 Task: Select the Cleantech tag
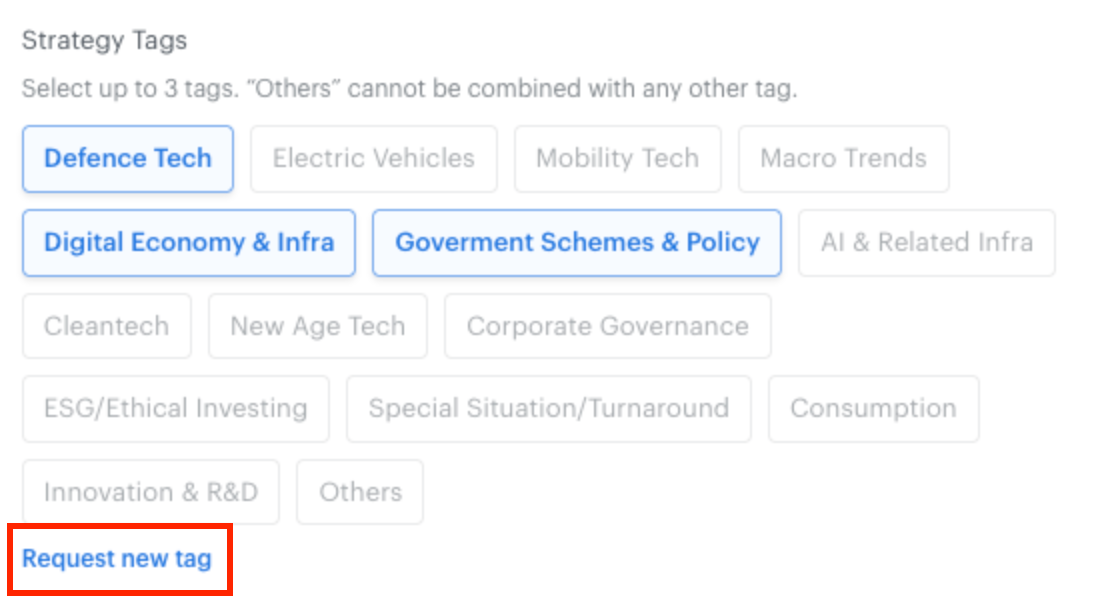(106, 326)
